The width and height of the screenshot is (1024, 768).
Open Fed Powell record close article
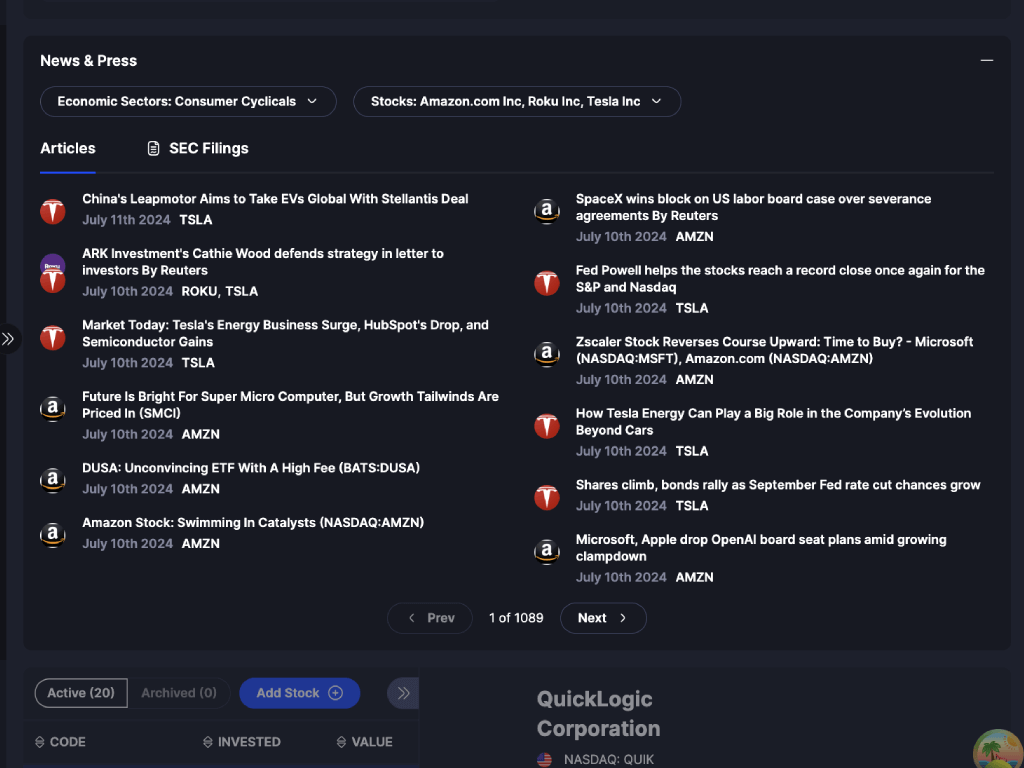pyautogui.click(x=780, y=279)
